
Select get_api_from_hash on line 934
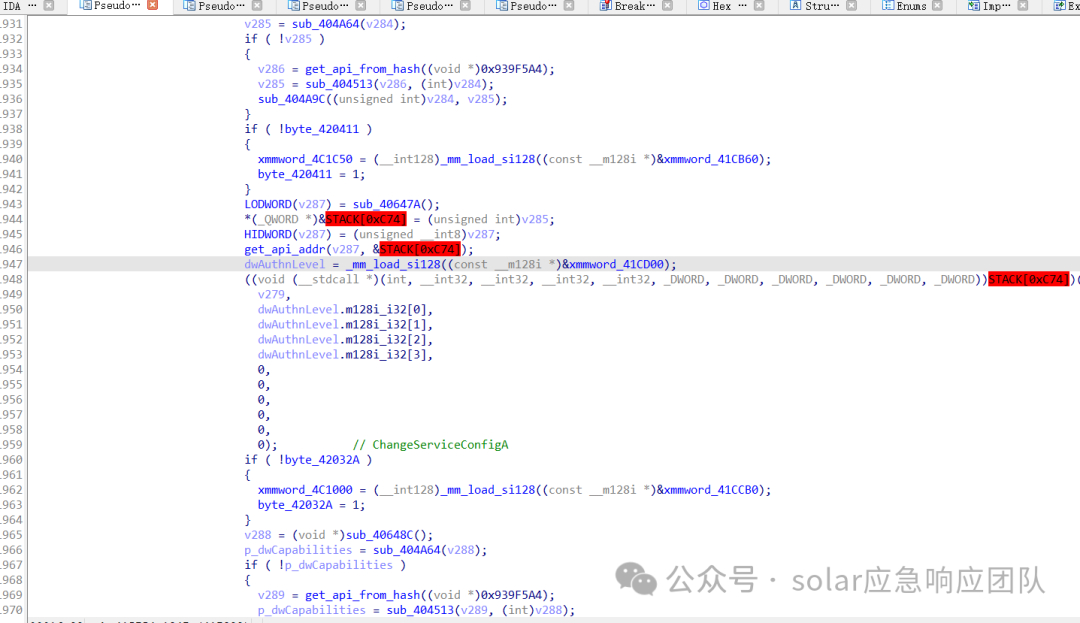pos(362,69)
